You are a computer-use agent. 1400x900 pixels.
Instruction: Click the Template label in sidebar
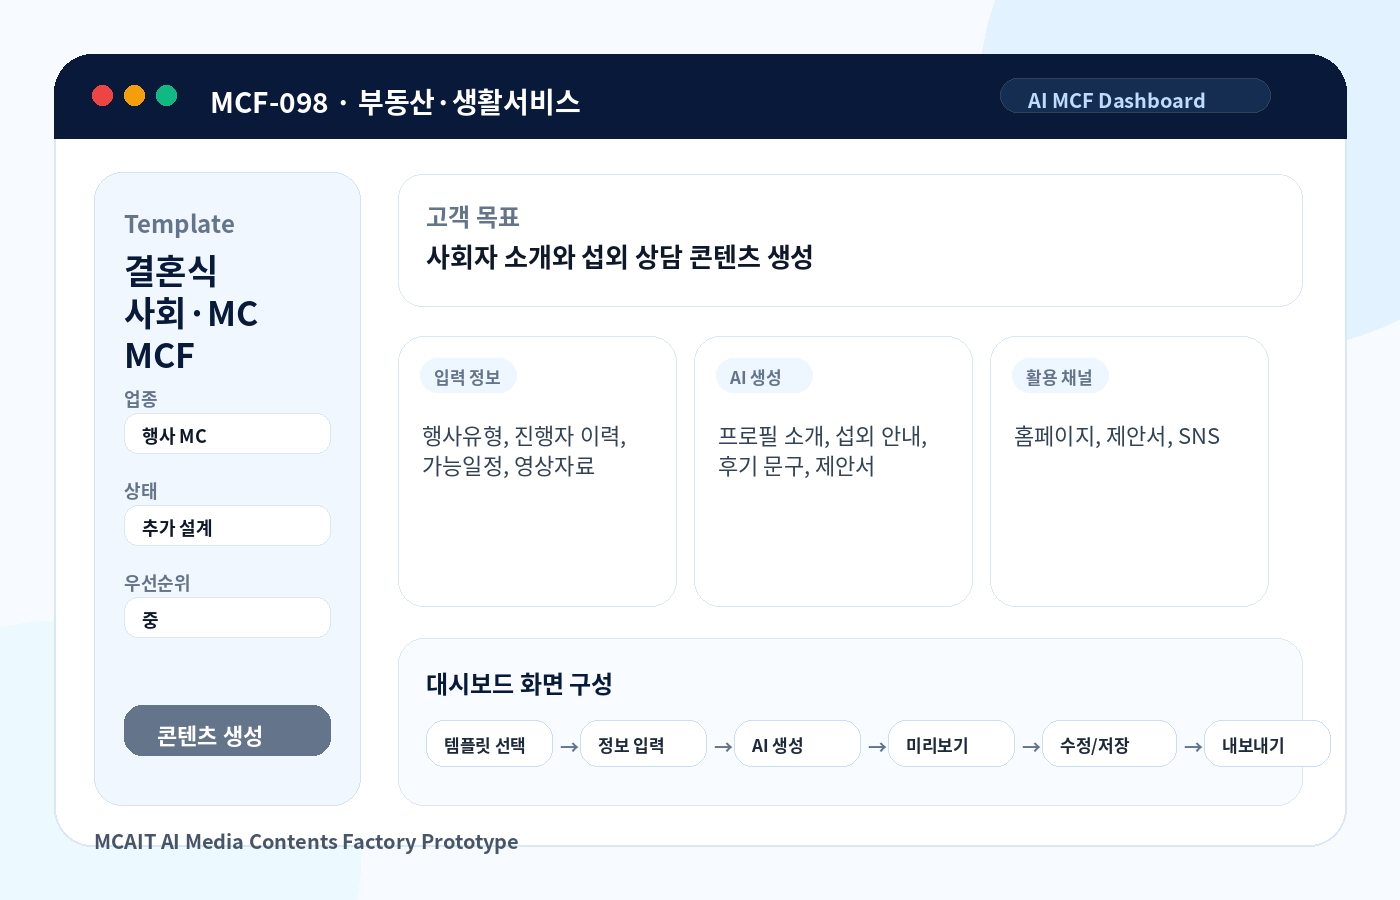click(x=179, y=224)
